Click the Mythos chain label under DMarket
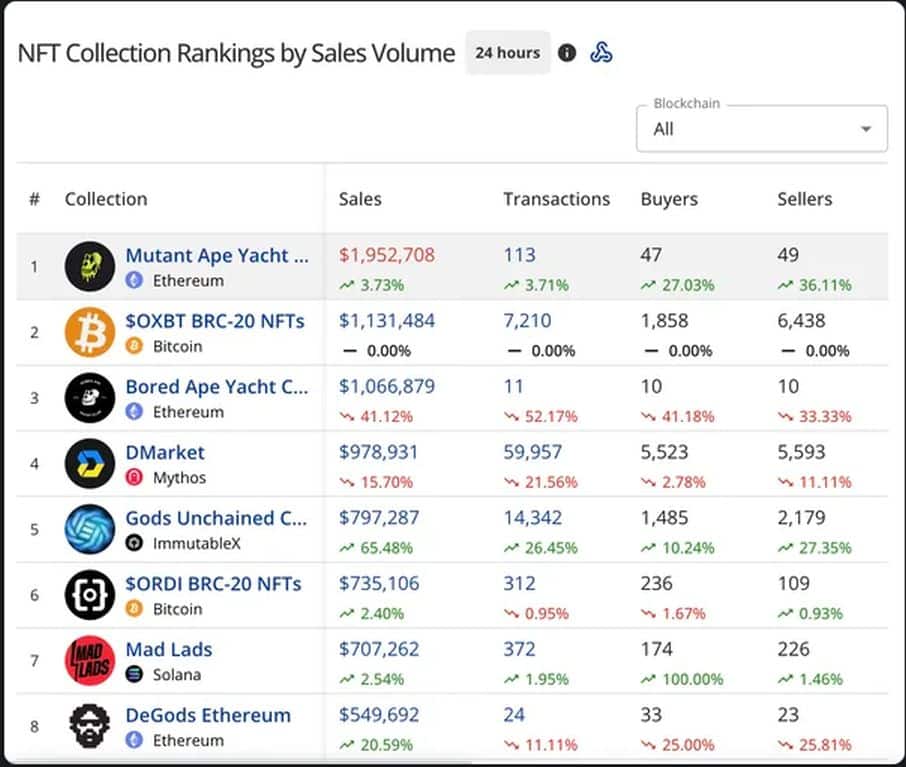Screen dimensions: 906x767 click(179, 477)
